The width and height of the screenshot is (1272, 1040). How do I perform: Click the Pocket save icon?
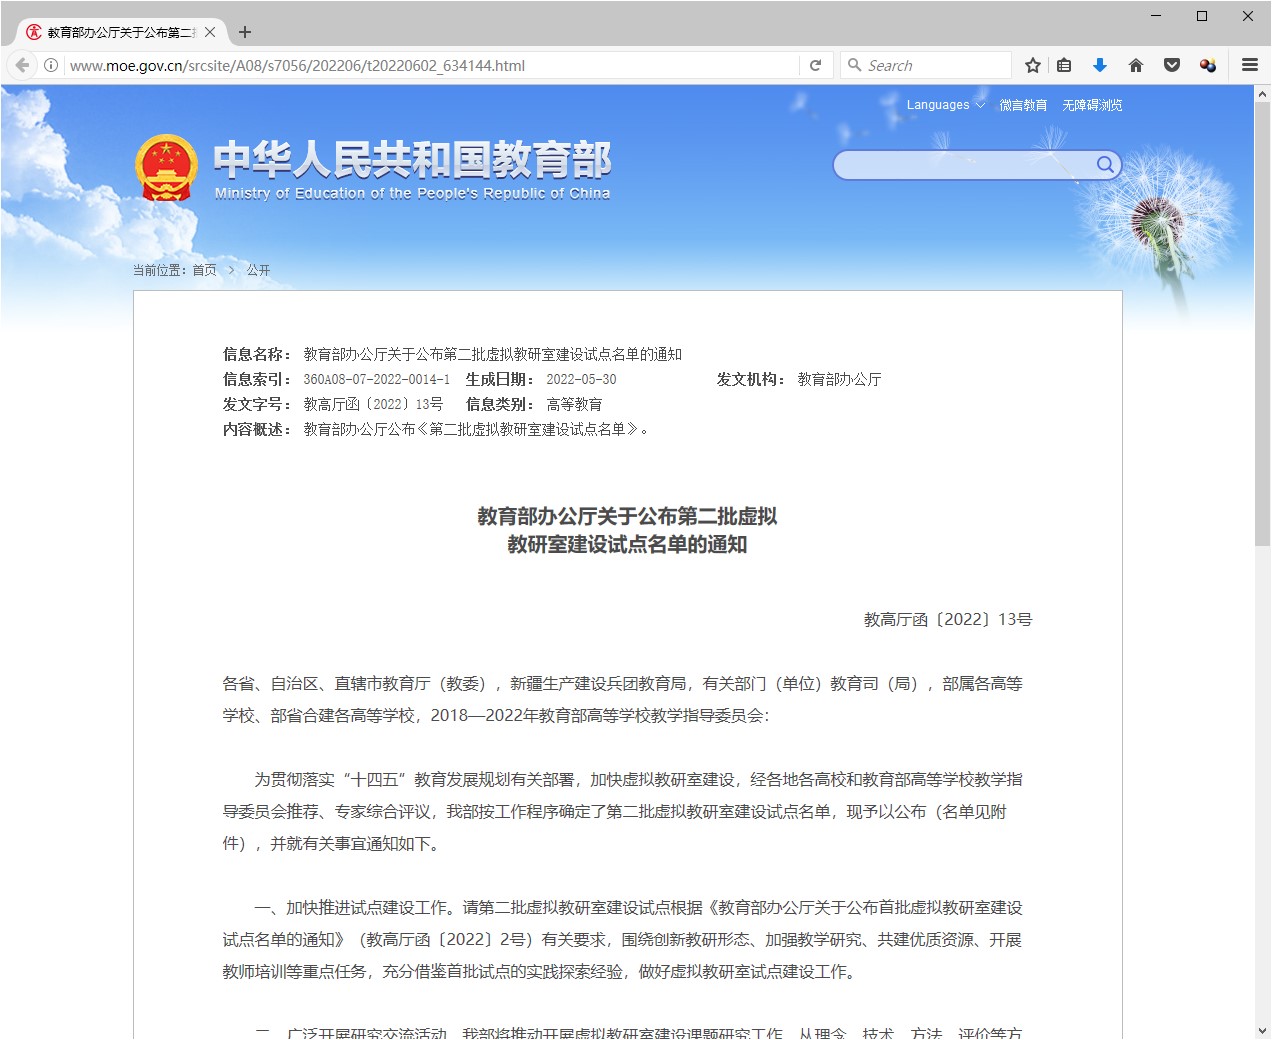click(1172, 65)
